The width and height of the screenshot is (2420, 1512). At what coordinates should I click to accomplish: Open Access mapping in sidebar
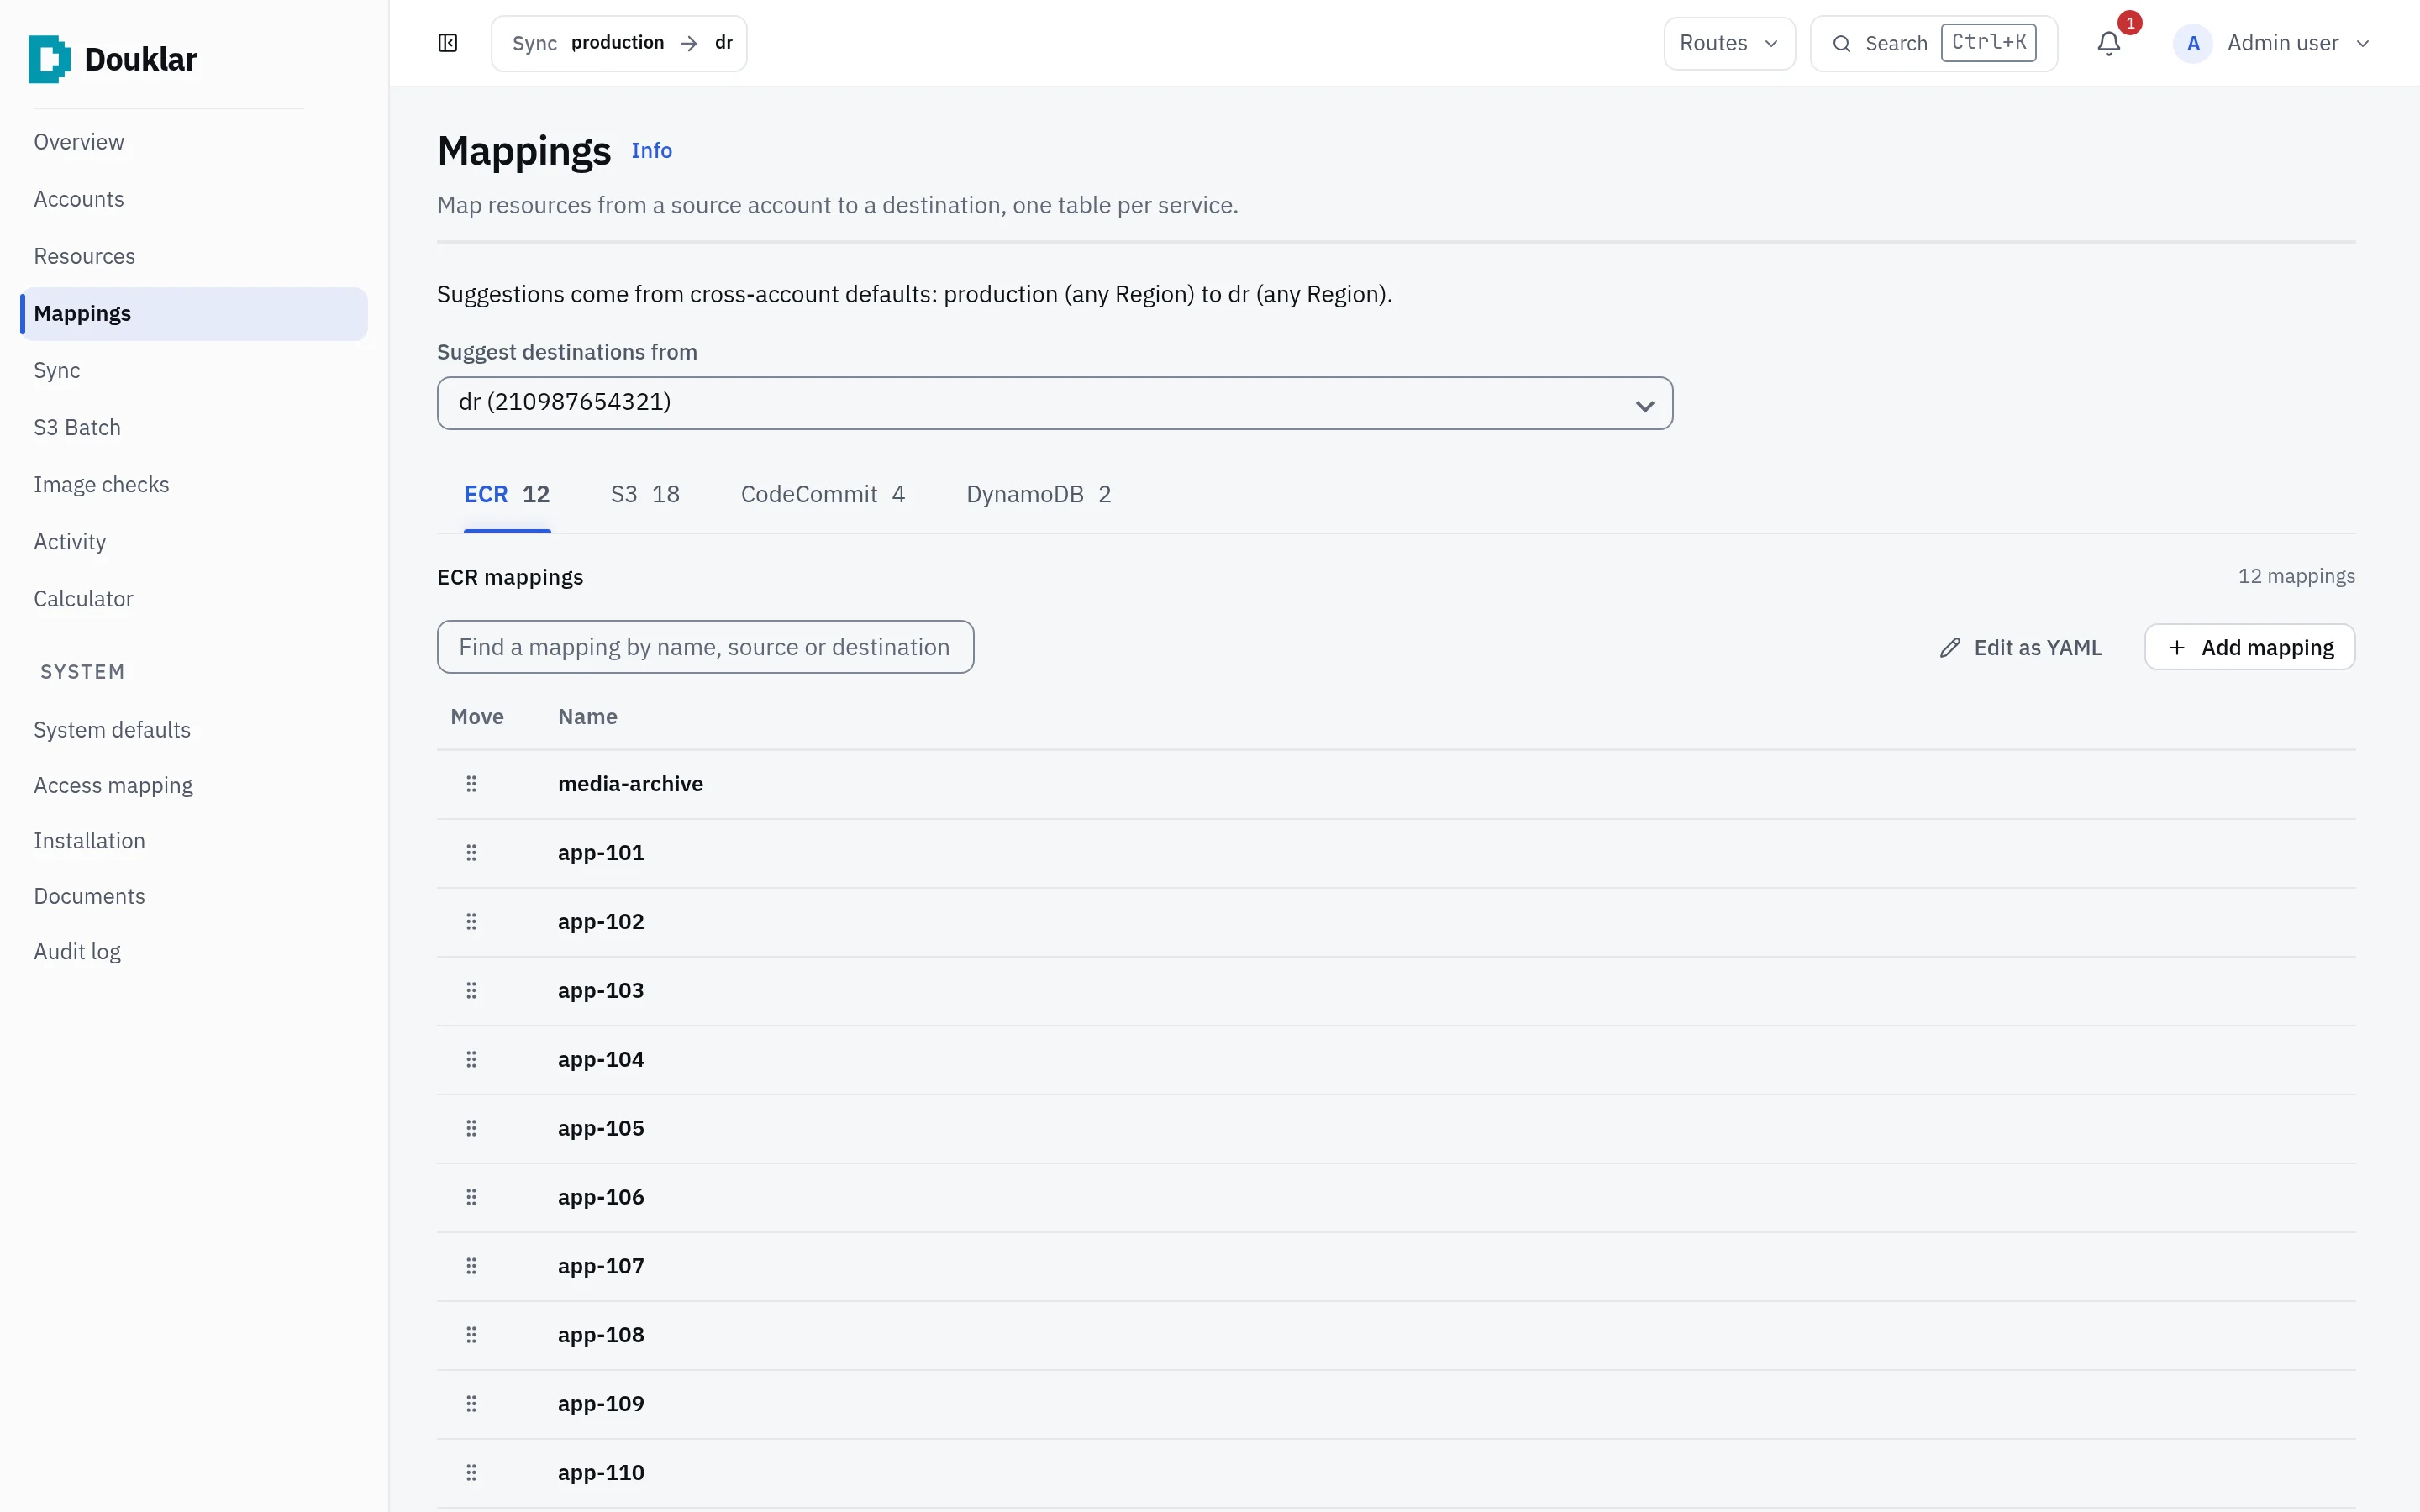pyautogui.click(x=113, y=786)
